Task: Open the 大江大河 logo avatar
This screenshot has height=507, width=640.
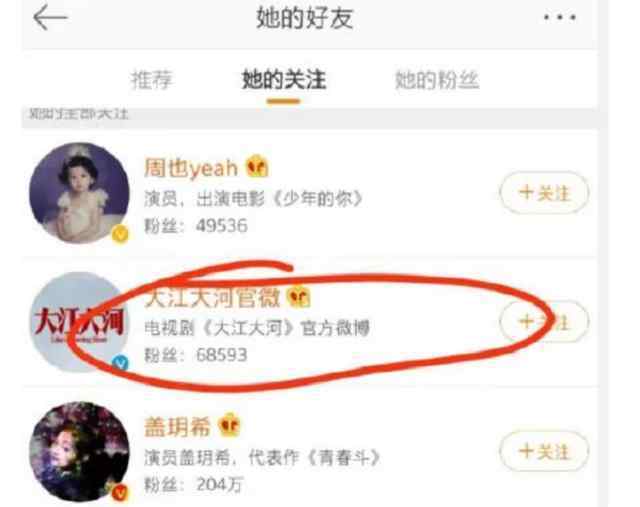Action: pos(79,322)
